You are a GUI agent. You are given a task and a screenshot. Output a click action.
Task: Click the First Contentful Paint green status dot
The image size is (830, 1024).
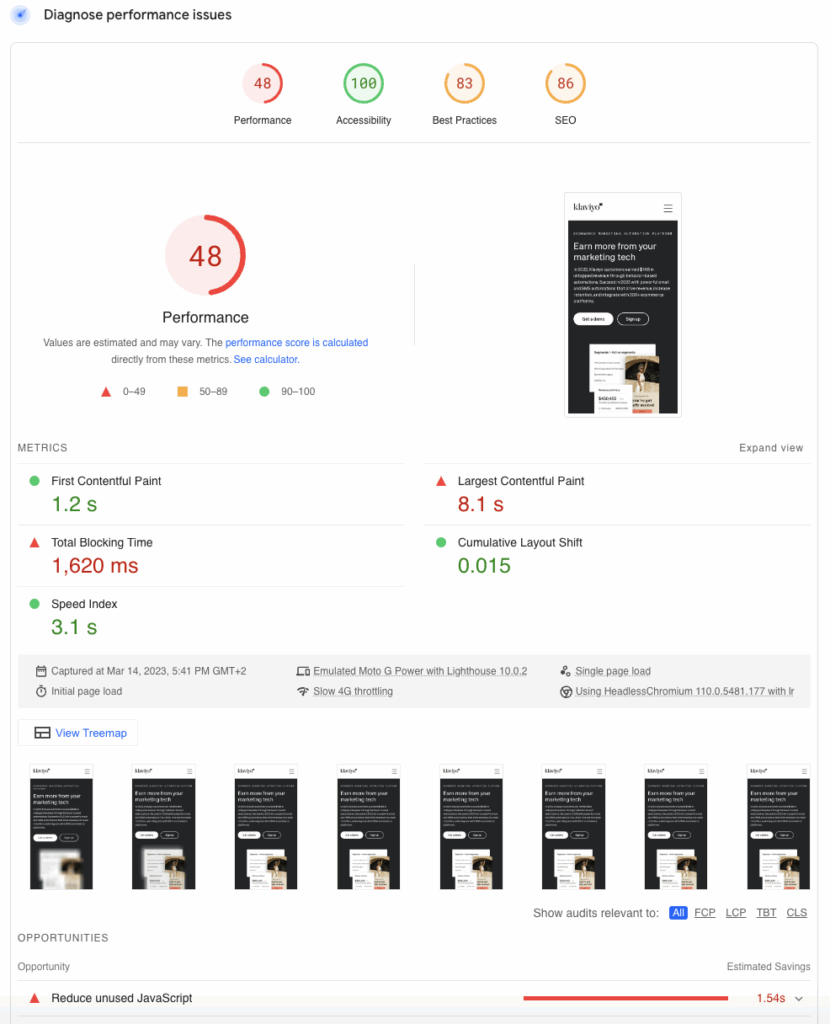(x=35, y=481)
